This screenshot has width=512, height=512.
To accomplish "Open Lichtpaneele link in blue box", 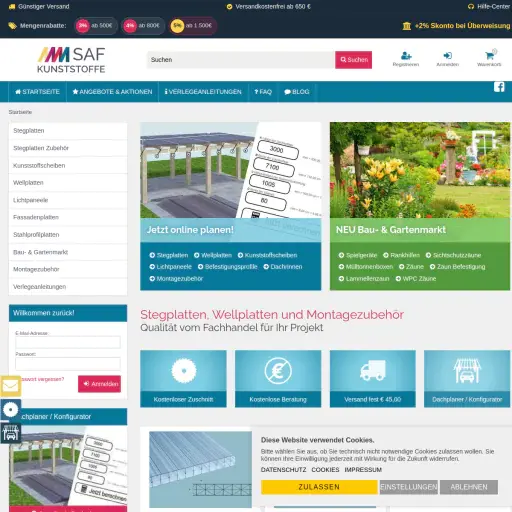I will (171, 267).
